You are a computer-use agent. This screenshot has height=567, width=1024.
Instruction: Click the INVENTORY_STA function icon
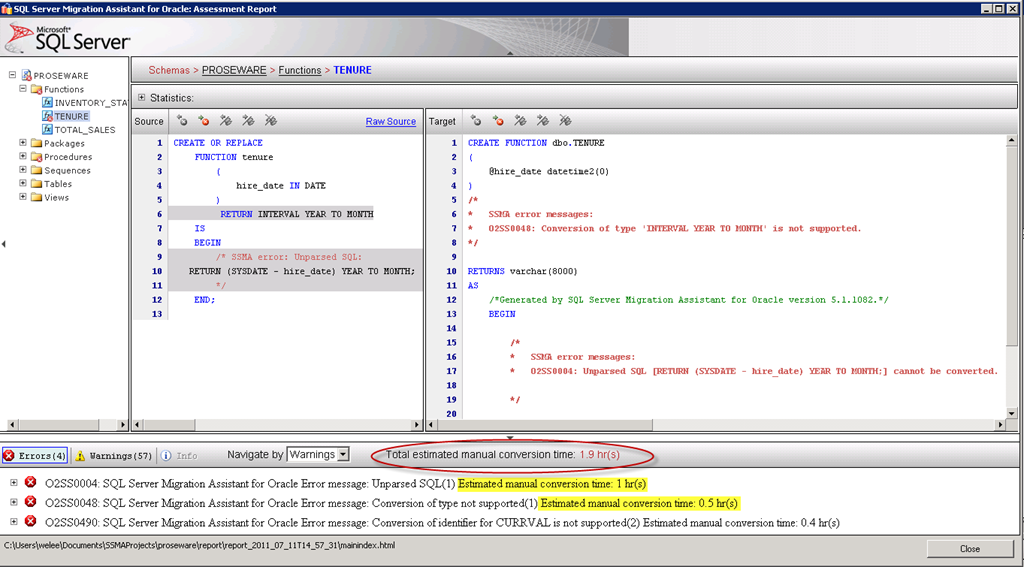48,103
